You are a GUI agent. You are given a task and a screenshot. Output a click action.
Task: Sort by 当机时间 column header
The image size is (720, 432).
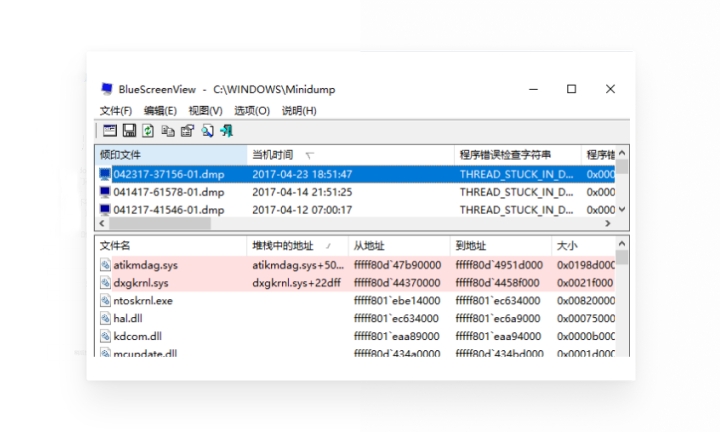pos(351,155)
